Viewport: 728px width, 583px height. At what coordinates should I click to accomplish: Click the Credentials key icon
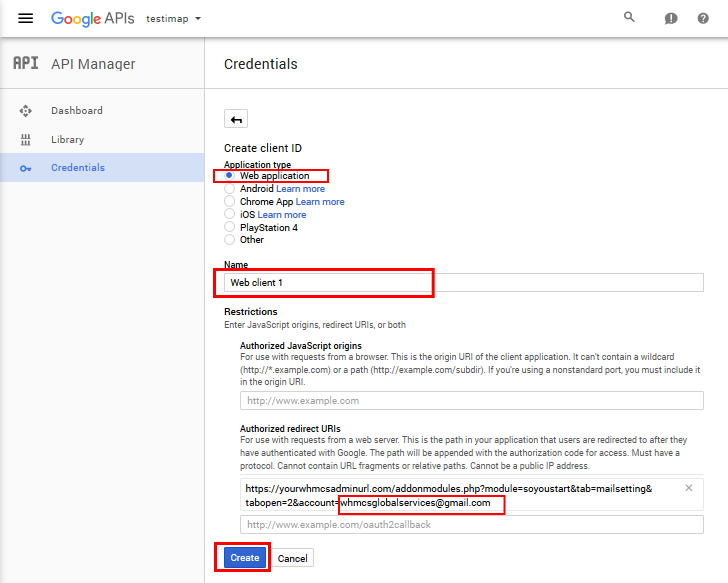pyautogui.click(x=26, y=168)
